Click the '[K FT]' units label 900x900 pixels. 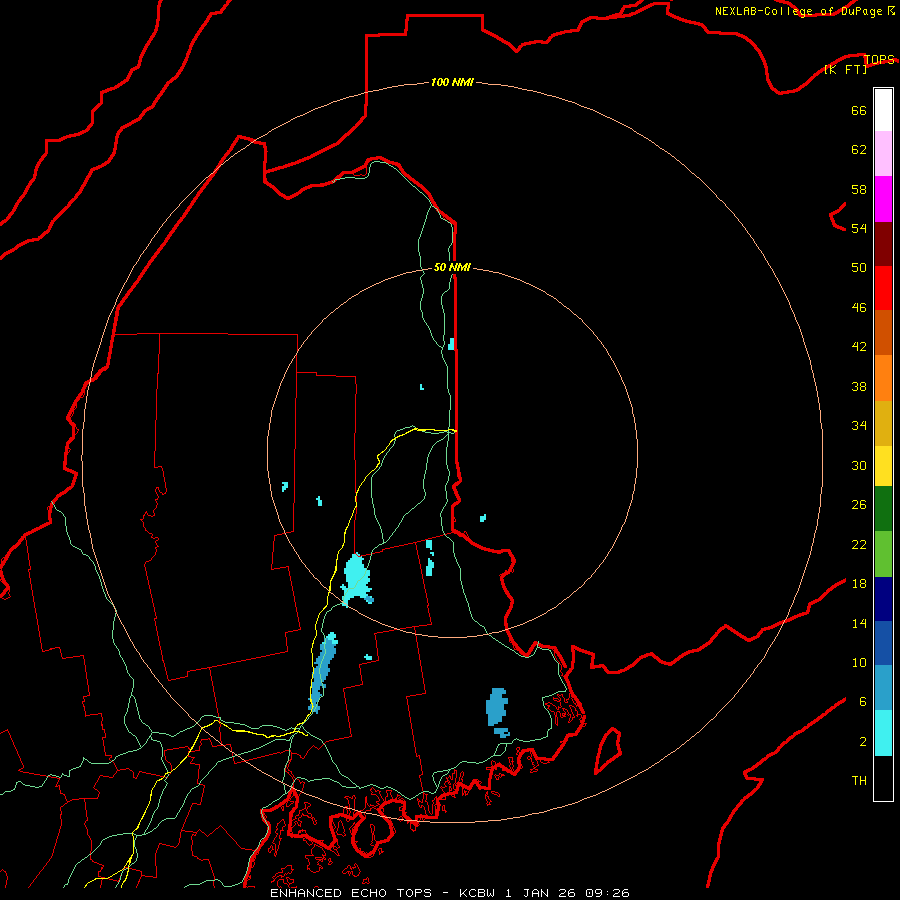(x=845, y=69)
